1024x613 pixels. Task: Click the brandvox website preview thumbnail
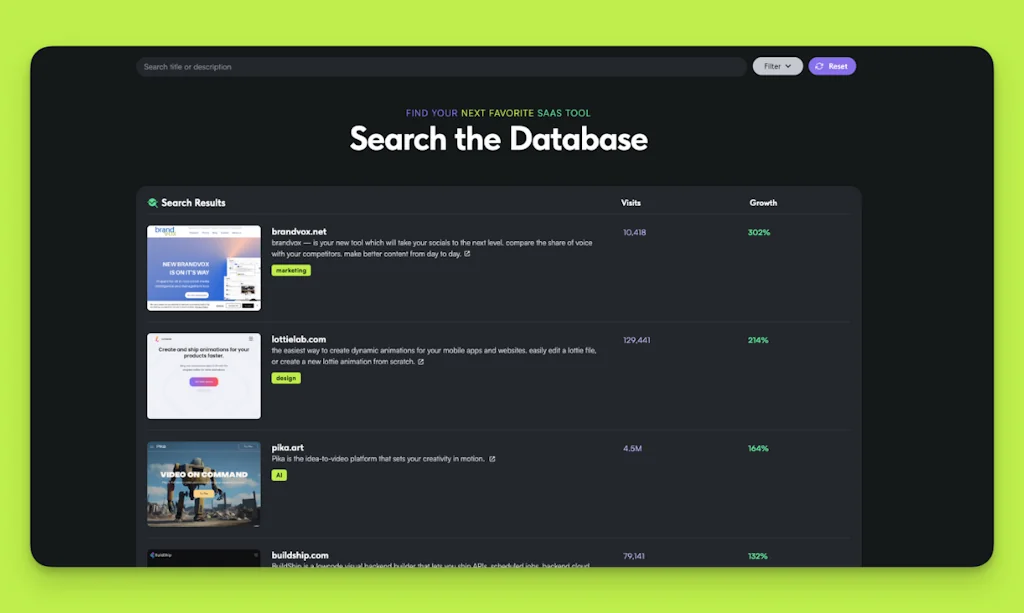pos(203,268)
